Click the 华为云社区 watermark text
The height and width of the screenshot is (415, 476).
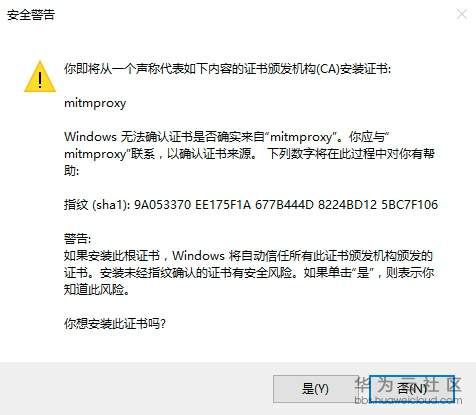click(x=408, y=385)
